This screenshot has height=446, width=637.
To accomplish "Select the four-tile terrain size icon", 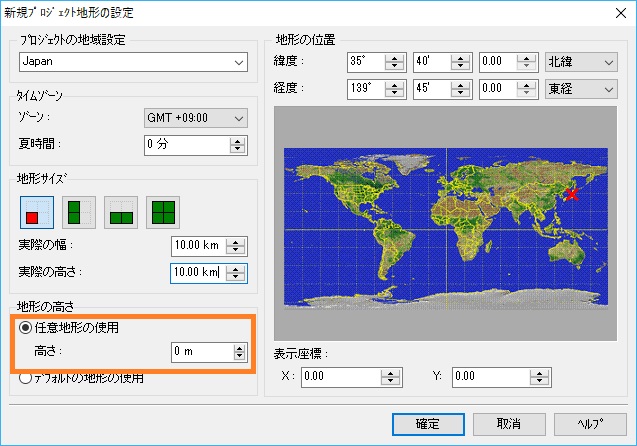I will (162, 212).
